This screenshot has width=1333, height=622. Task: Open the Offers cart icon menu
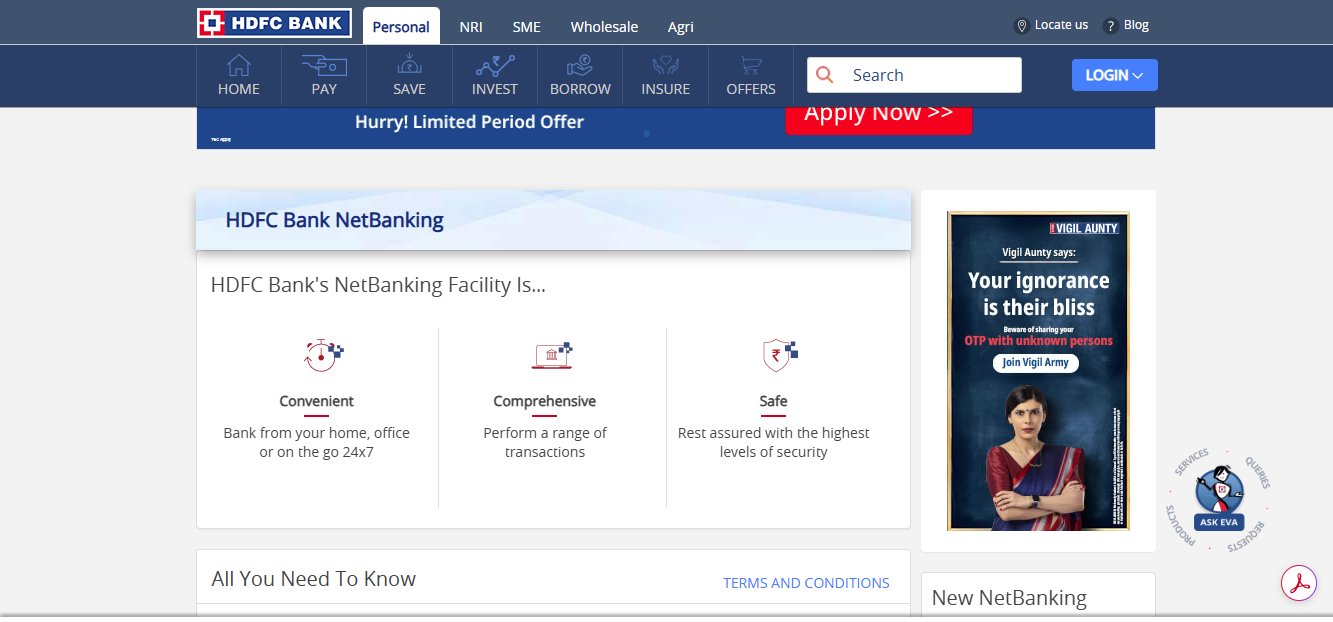click(751, 66)
